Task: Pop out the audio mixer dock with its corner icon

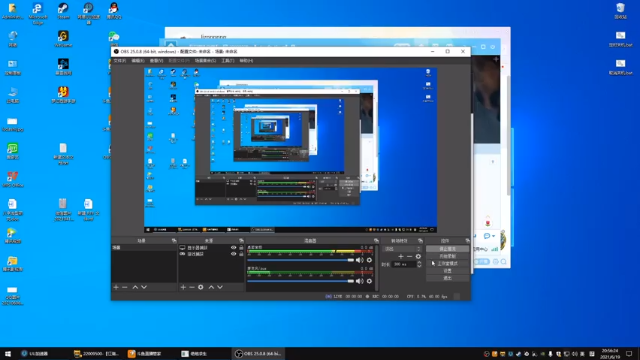Action: click(x=376, y=241)
